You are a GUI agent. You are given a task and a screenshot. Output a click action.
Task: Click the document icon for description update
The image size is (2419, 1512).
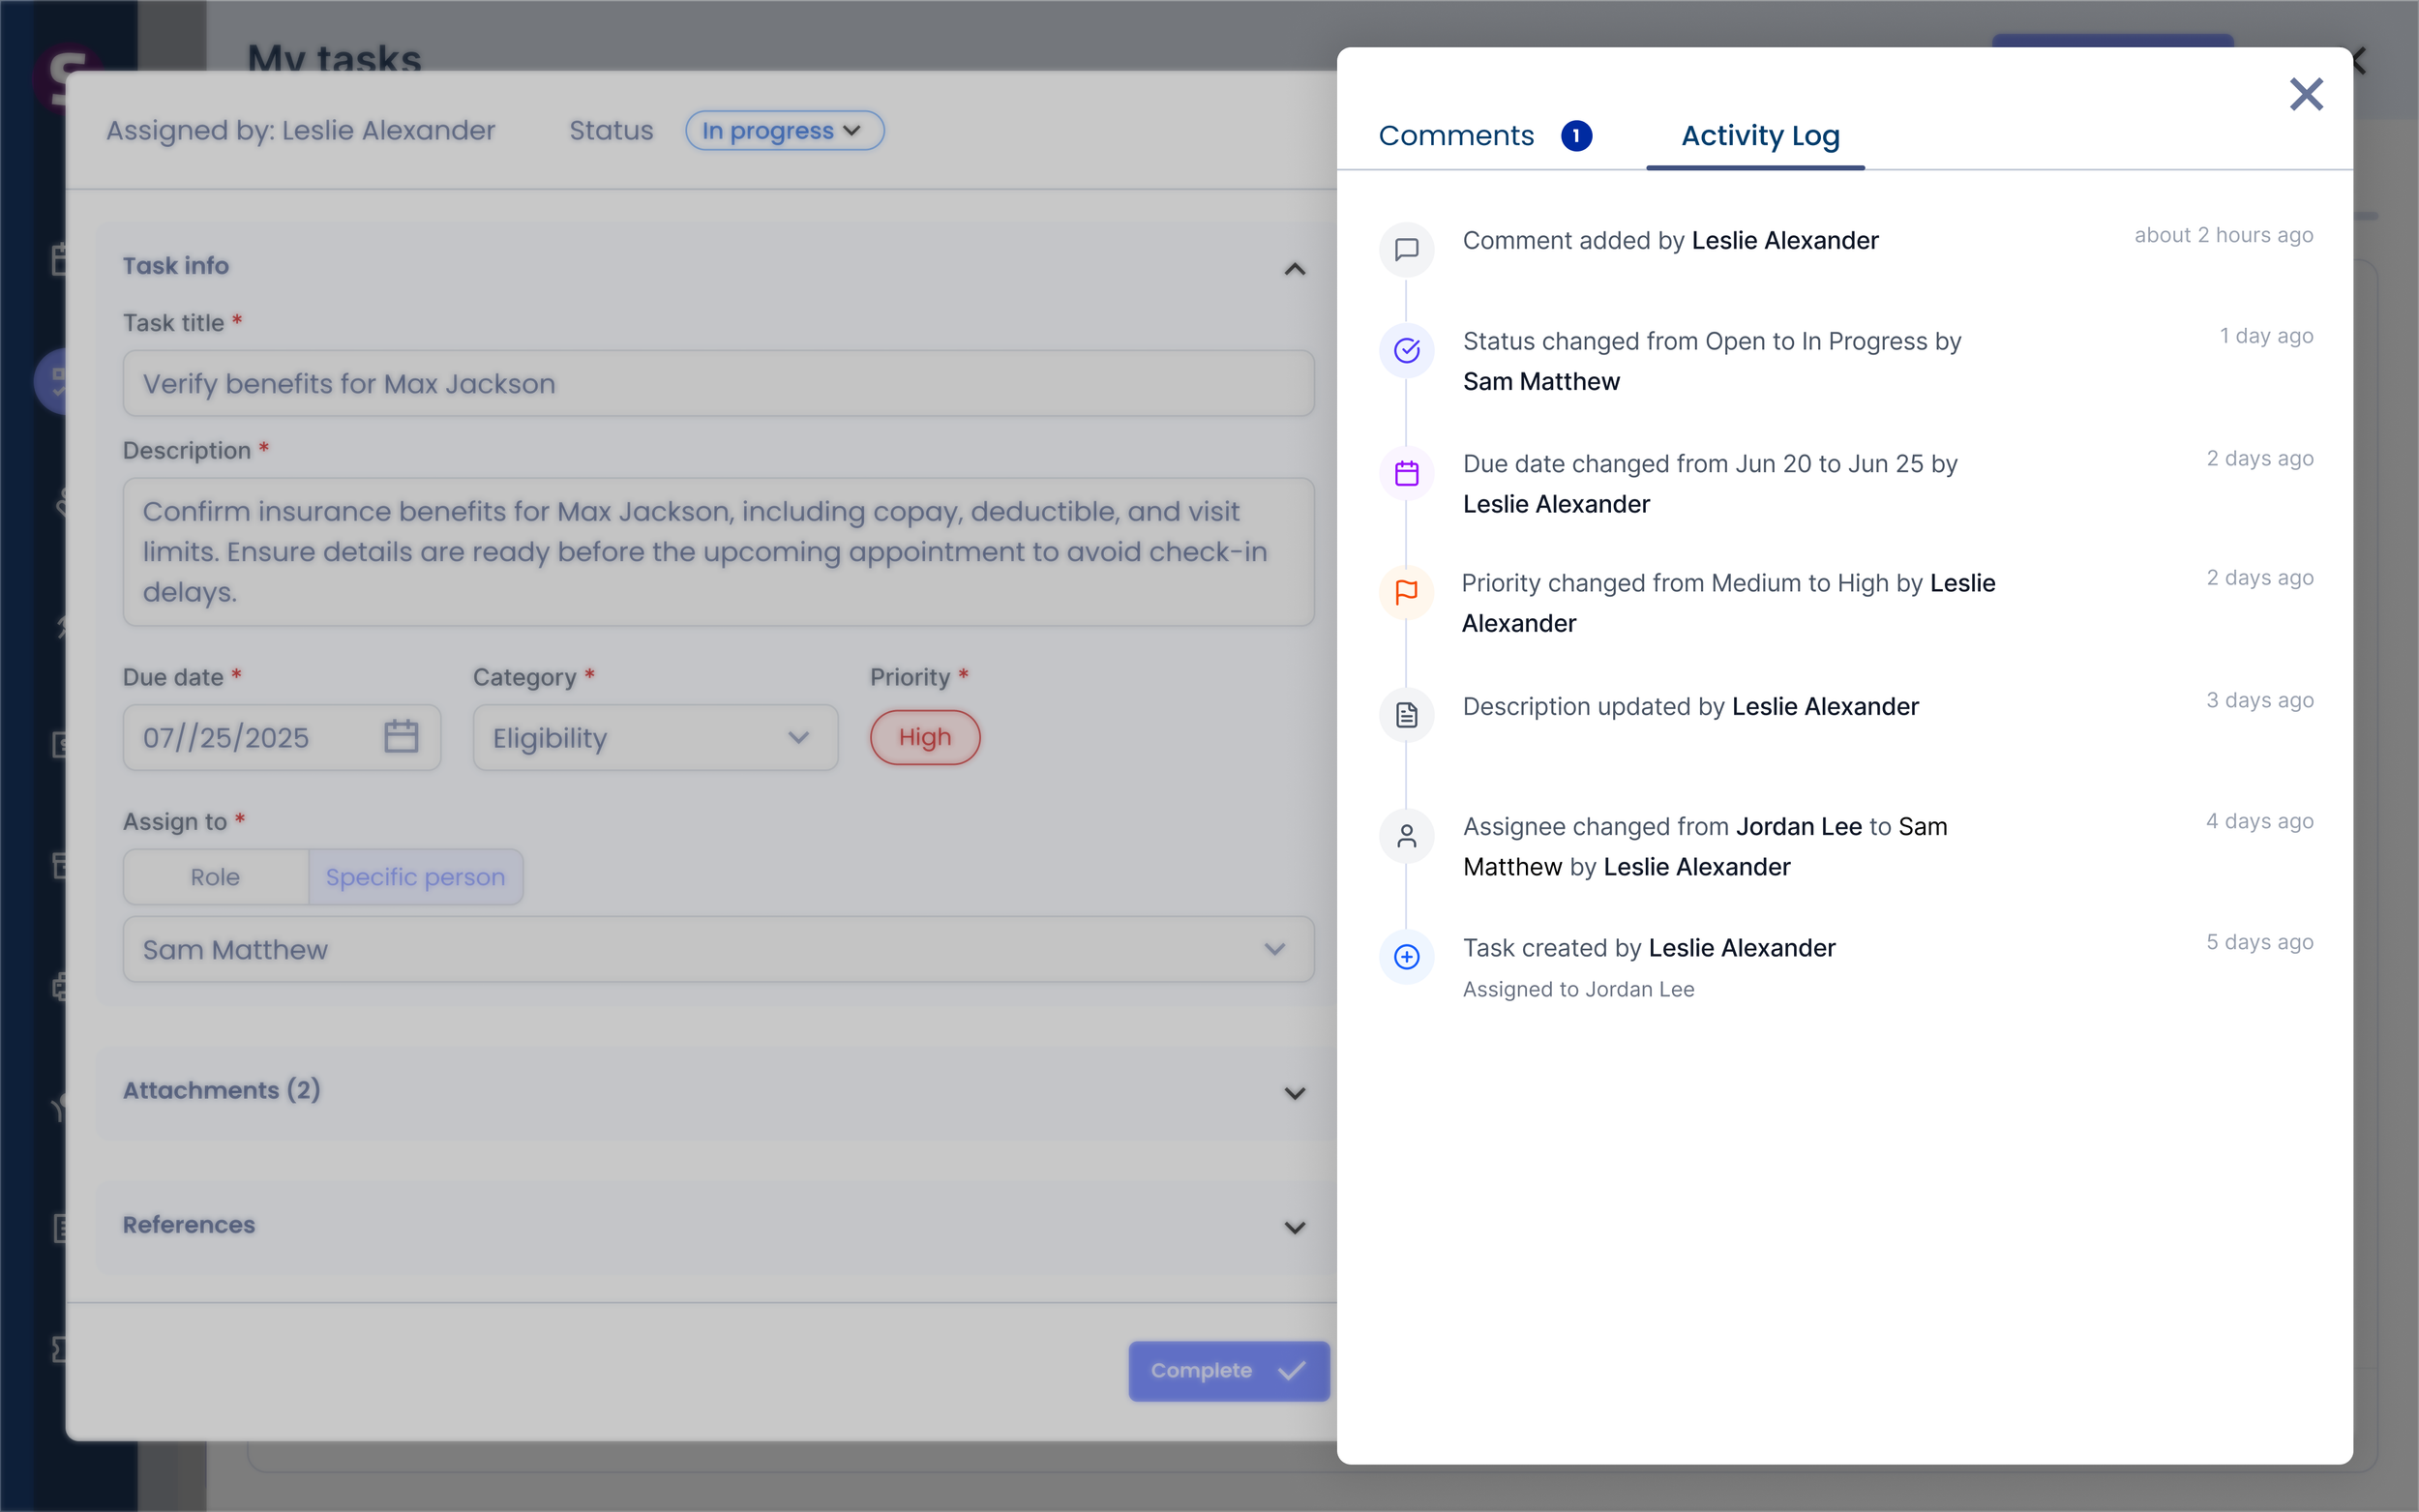[x=1406, y=715]
